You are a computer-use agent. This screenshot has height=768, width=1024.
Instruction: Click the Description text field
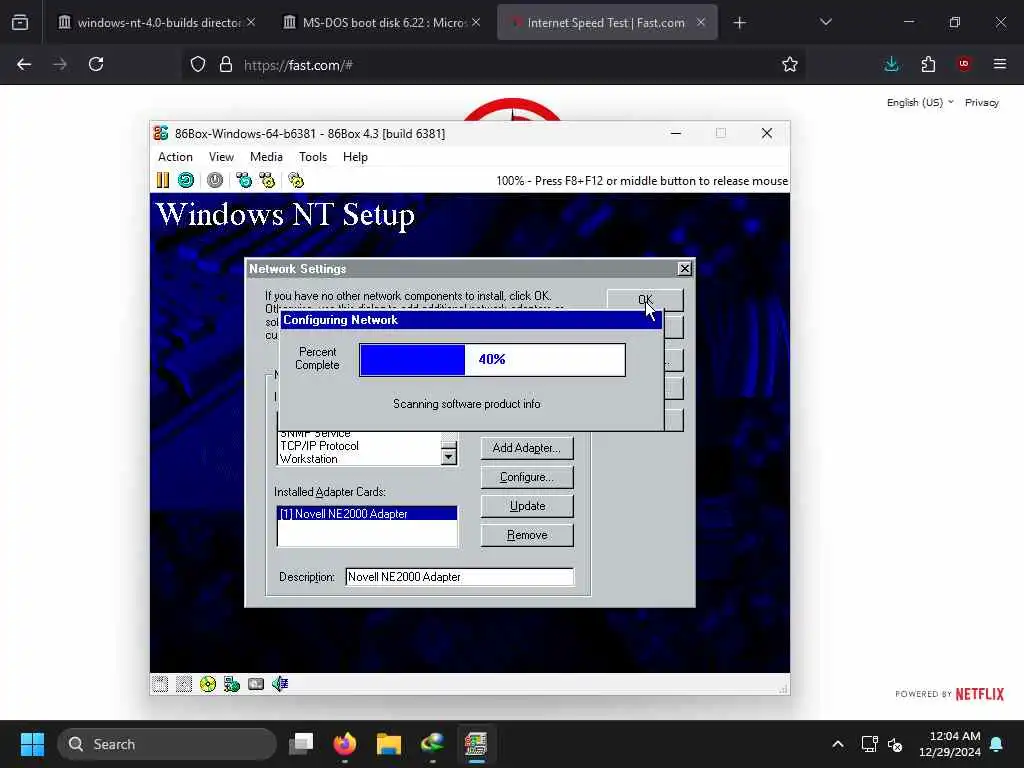459,577
